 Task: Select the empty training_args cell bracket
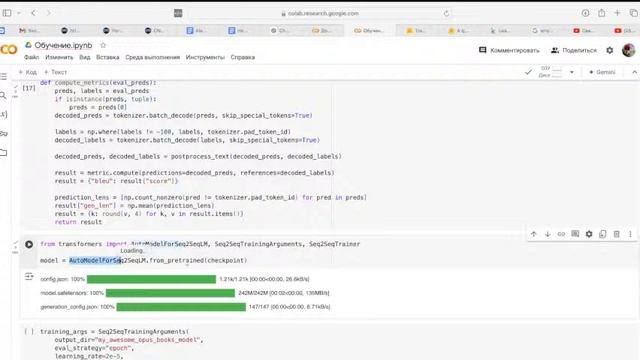(29, 331)
